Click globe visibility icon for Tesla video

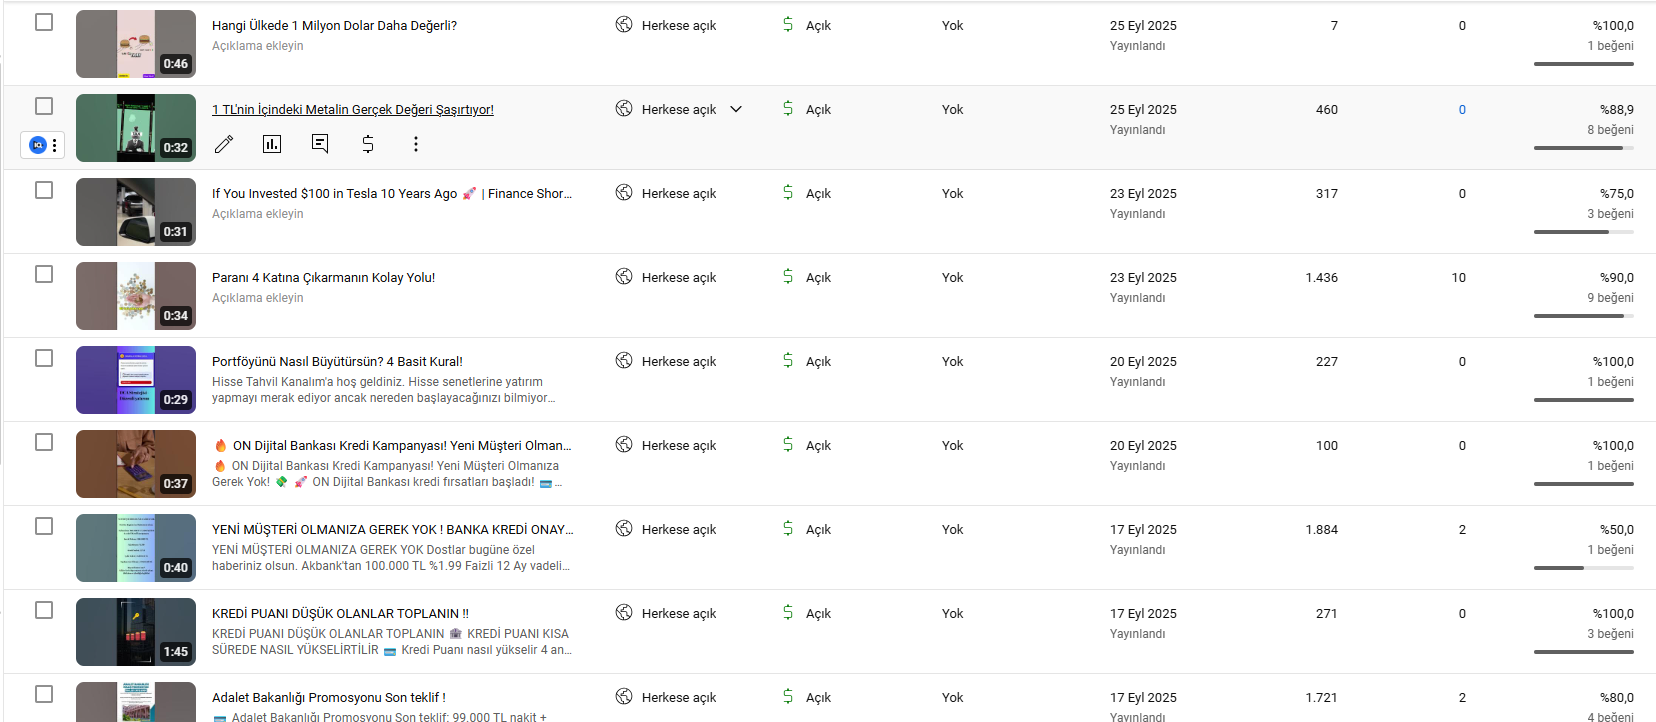point(624,193)
